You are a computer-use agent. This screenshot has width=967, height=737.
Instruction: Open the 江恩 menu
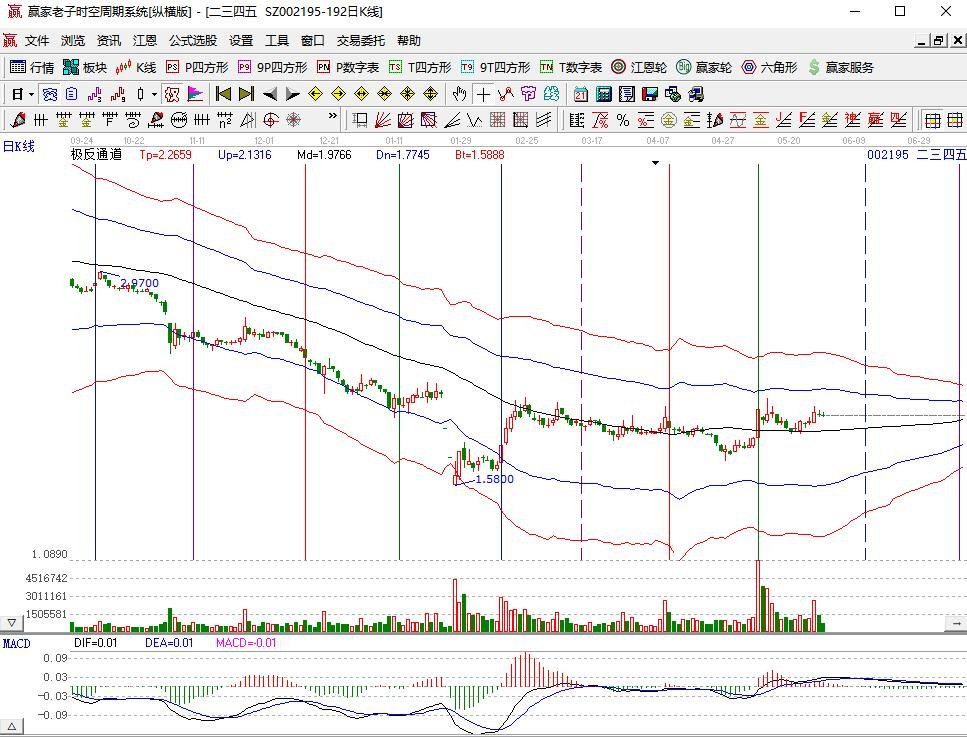(145, 41)
